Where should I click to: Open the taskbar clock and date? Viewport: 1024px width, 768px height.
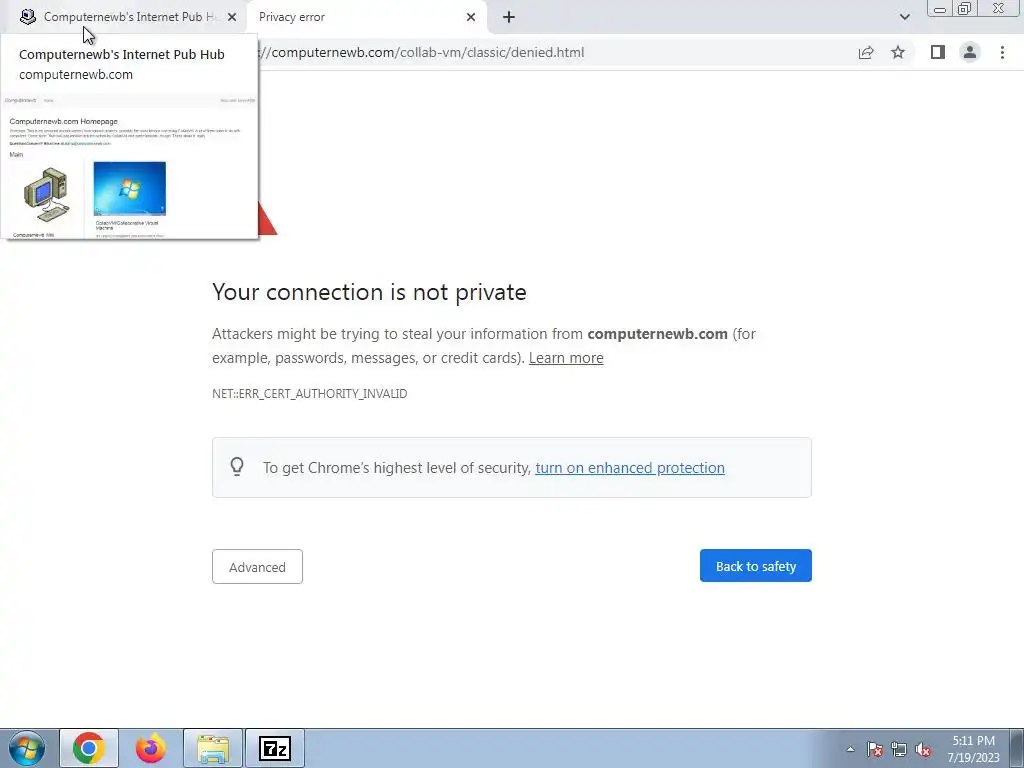pos(973,749)
